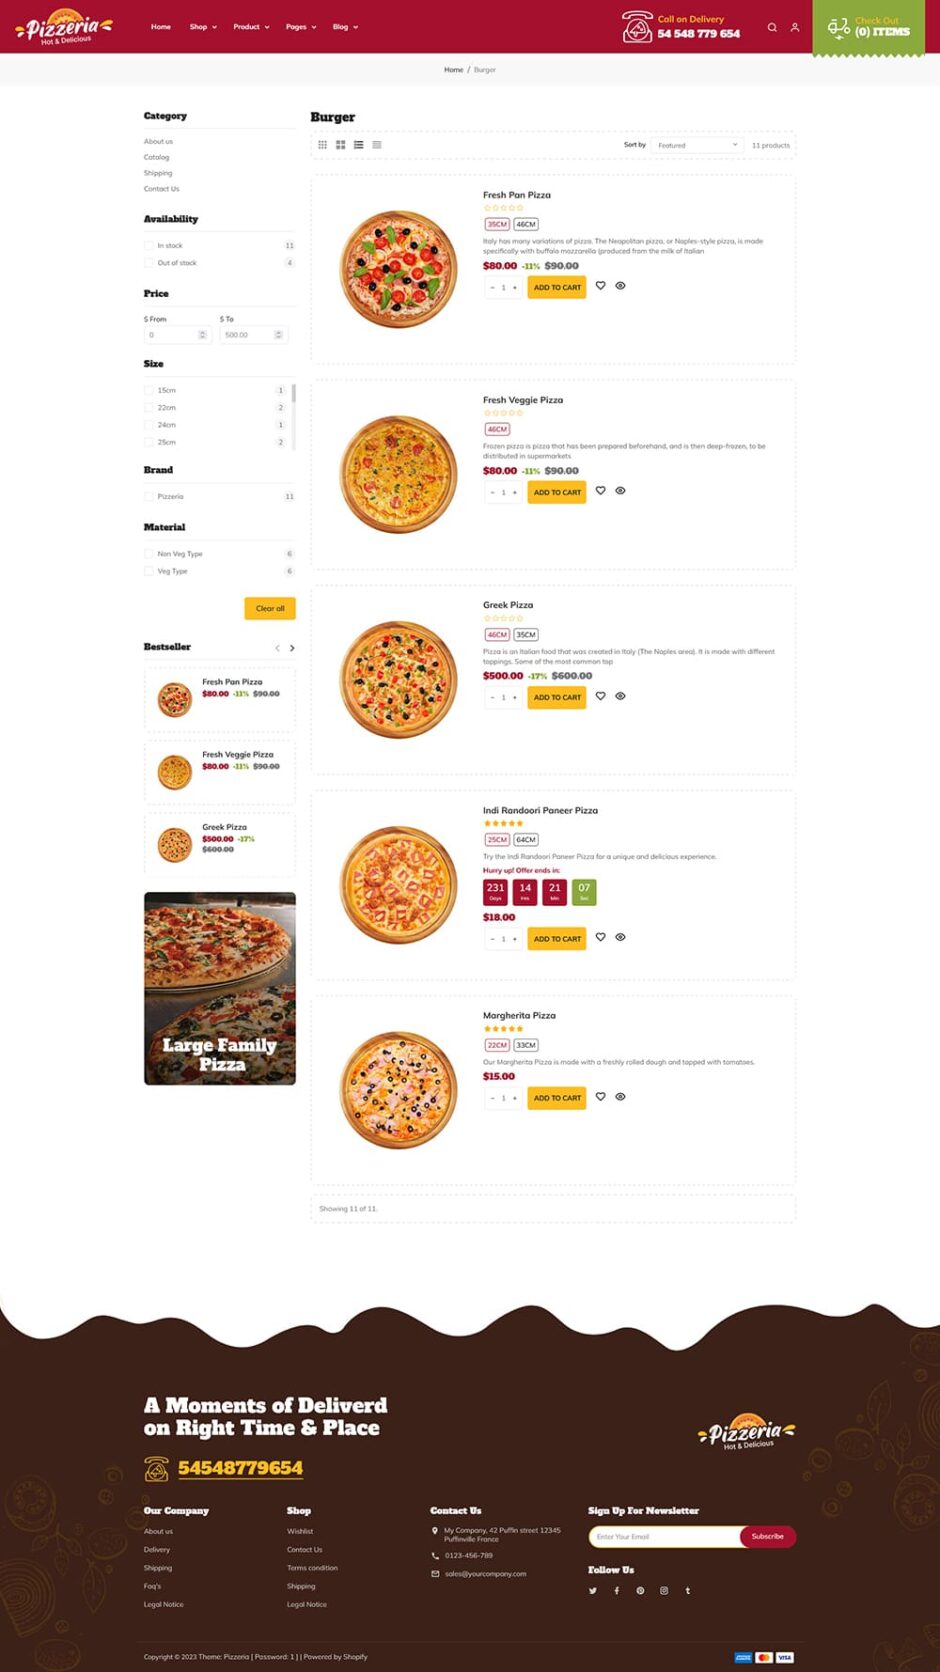This screenshot has width=940, height=1672.
Task: Click the checkout delivery cart icon
Action: point(839,28)
